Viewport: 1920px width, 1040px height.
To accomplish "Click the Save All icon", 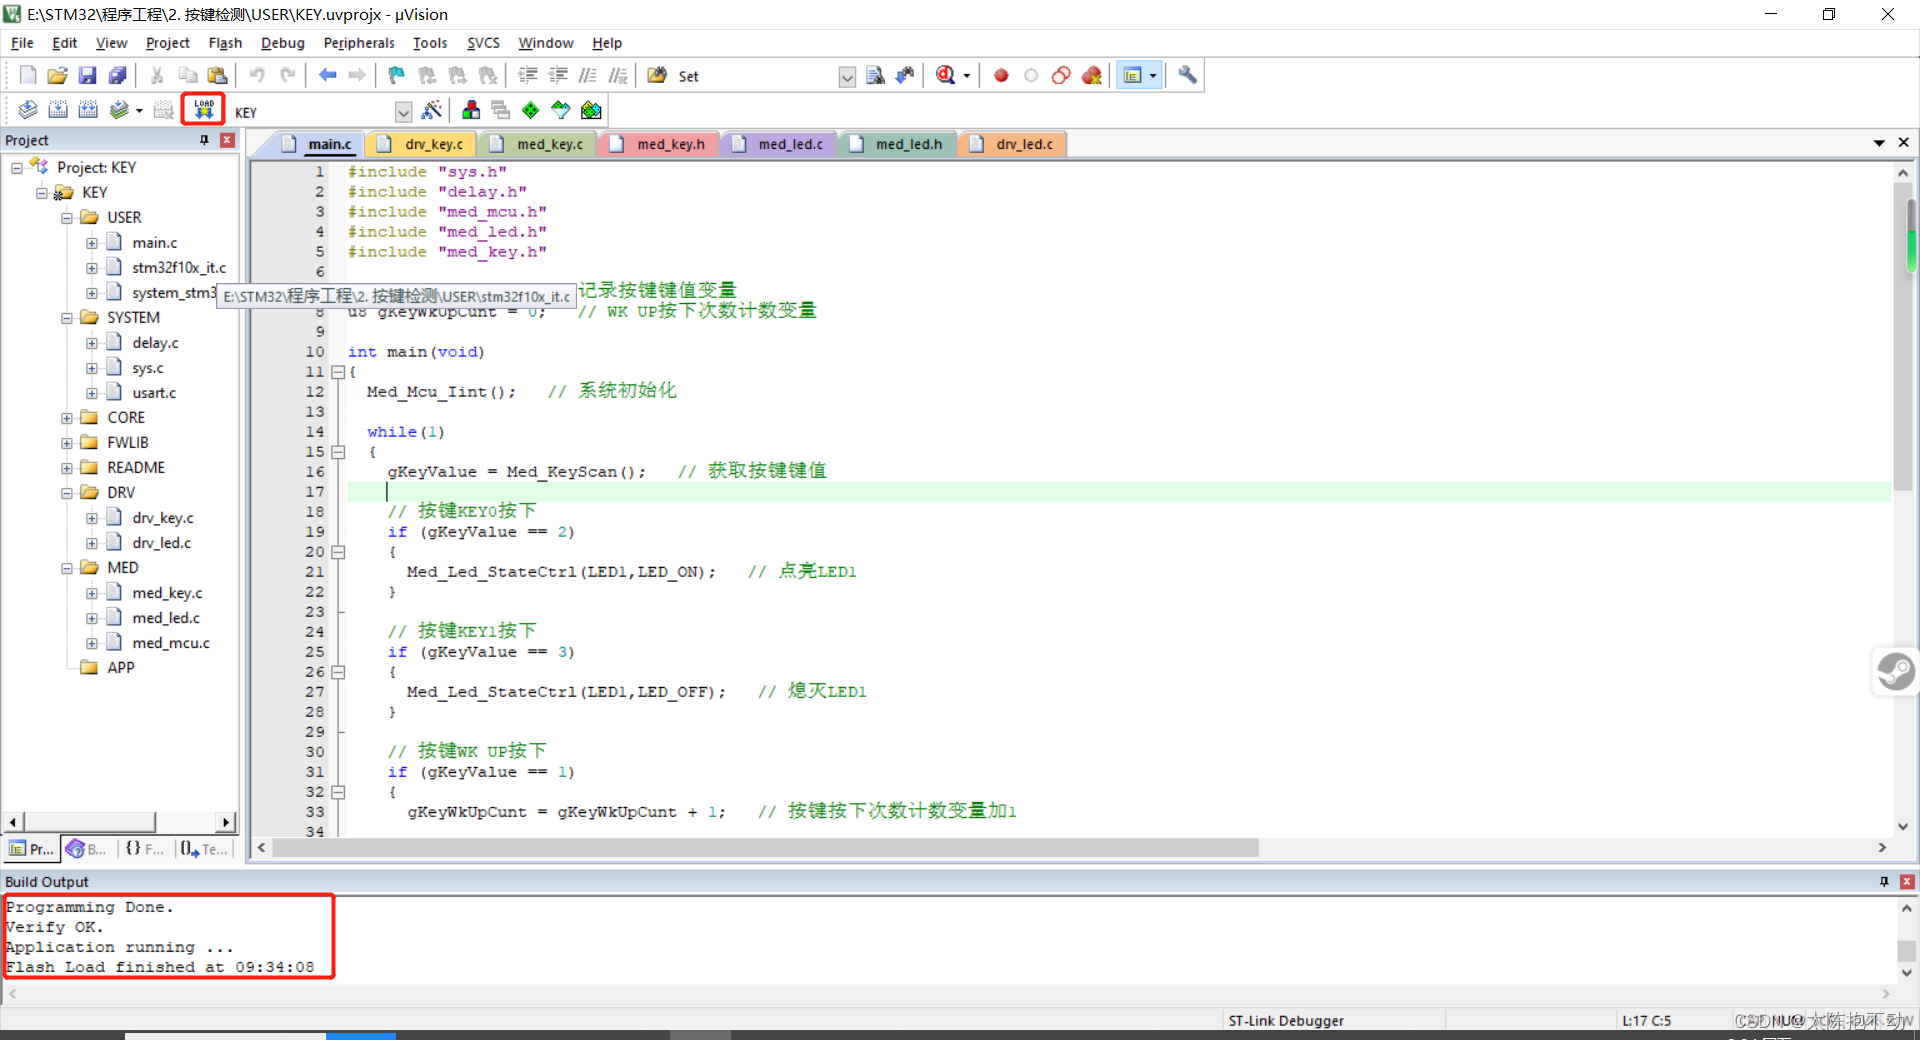I will click(118, 75).
